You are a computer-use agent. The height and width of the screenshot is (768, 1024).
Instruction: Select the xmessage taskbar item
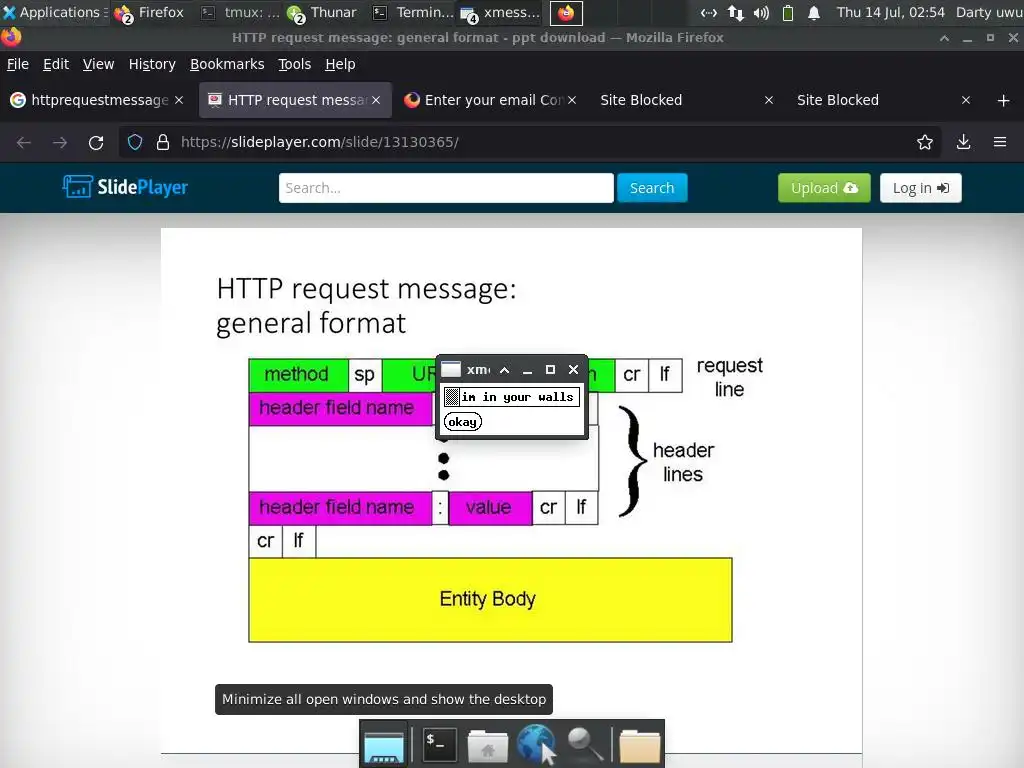tap(500, 12)
